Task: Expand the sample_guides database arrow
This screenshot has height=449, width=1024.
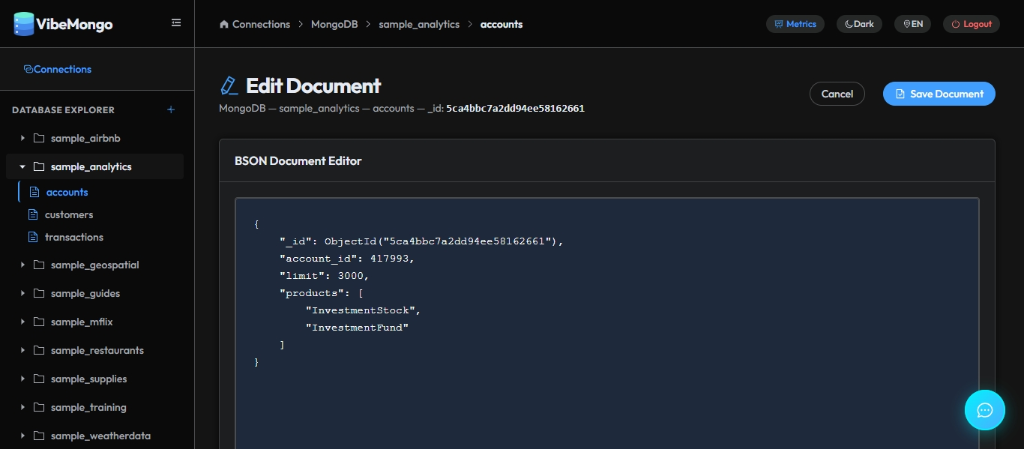Action: tap(23, 293)
